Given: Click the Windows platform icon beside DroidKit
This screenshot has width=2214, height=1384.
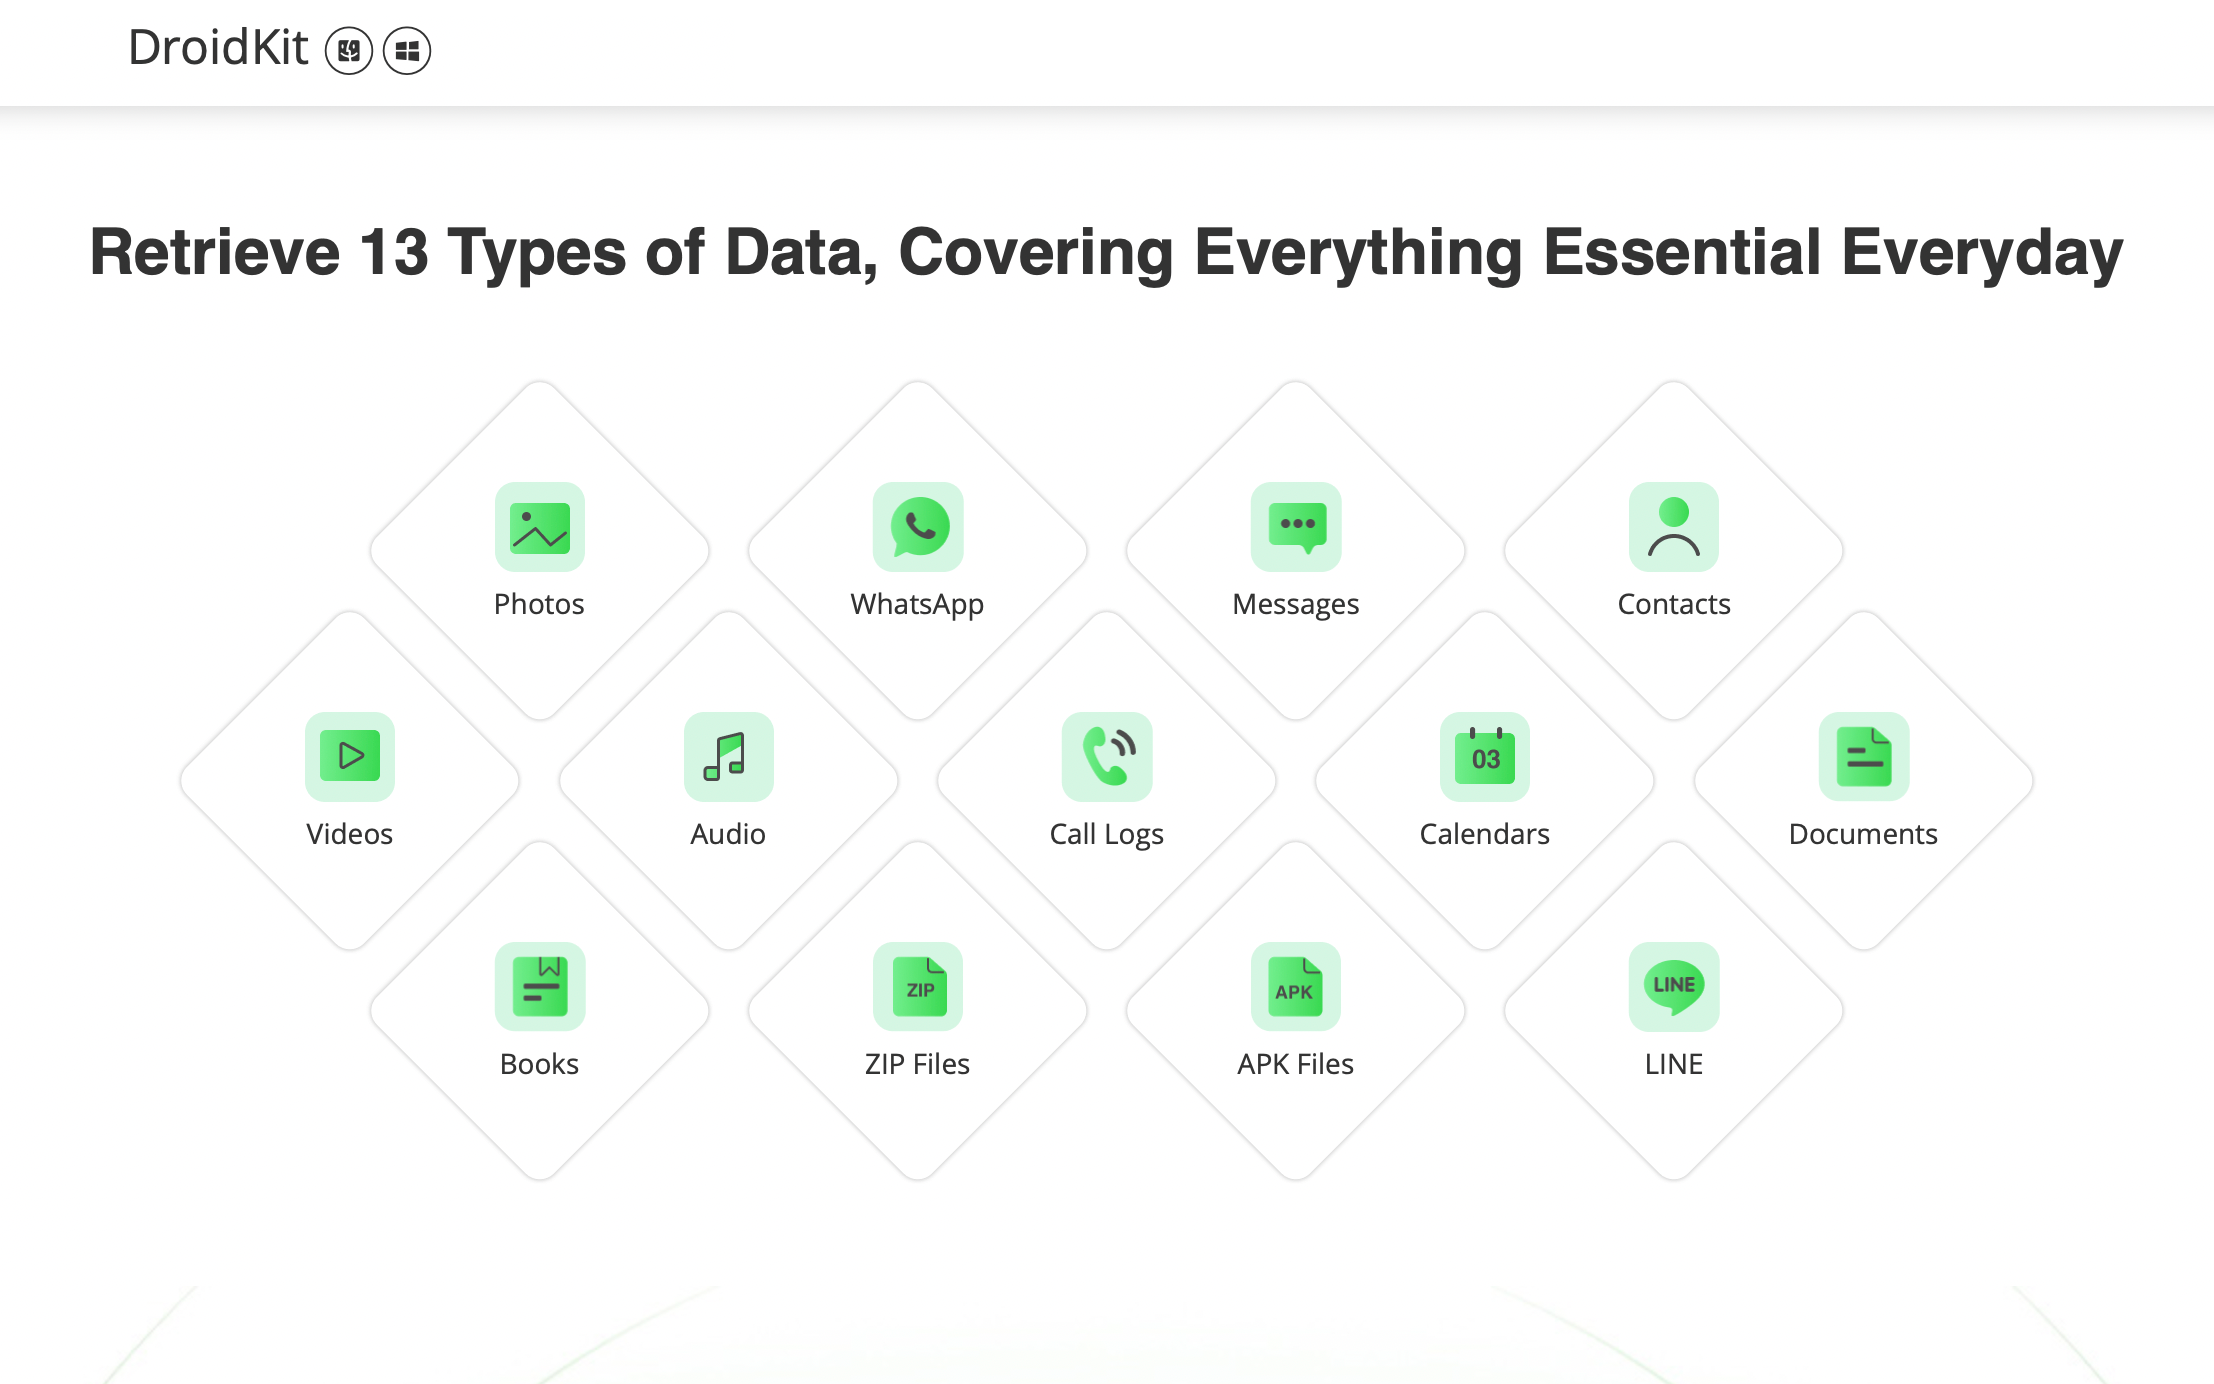Looking at the screenshot, I should tap(407, 50).
